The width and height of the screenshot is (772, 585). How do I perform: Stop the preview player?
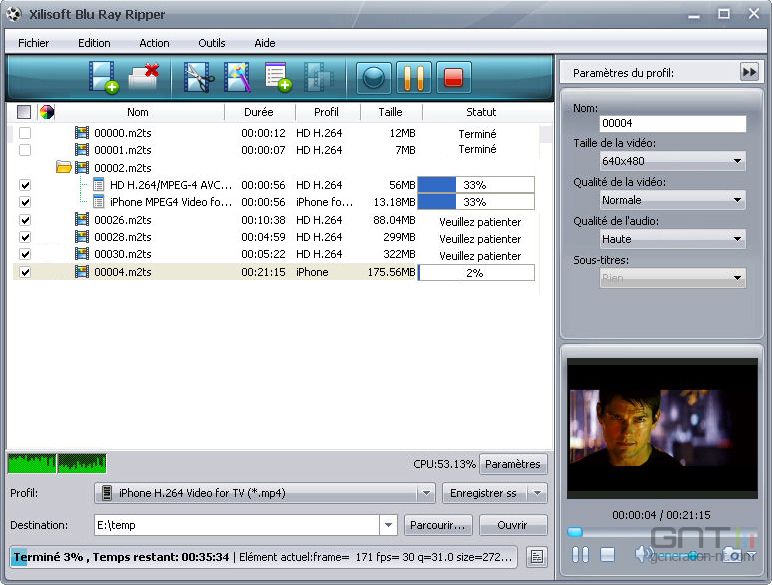(608, 555)
